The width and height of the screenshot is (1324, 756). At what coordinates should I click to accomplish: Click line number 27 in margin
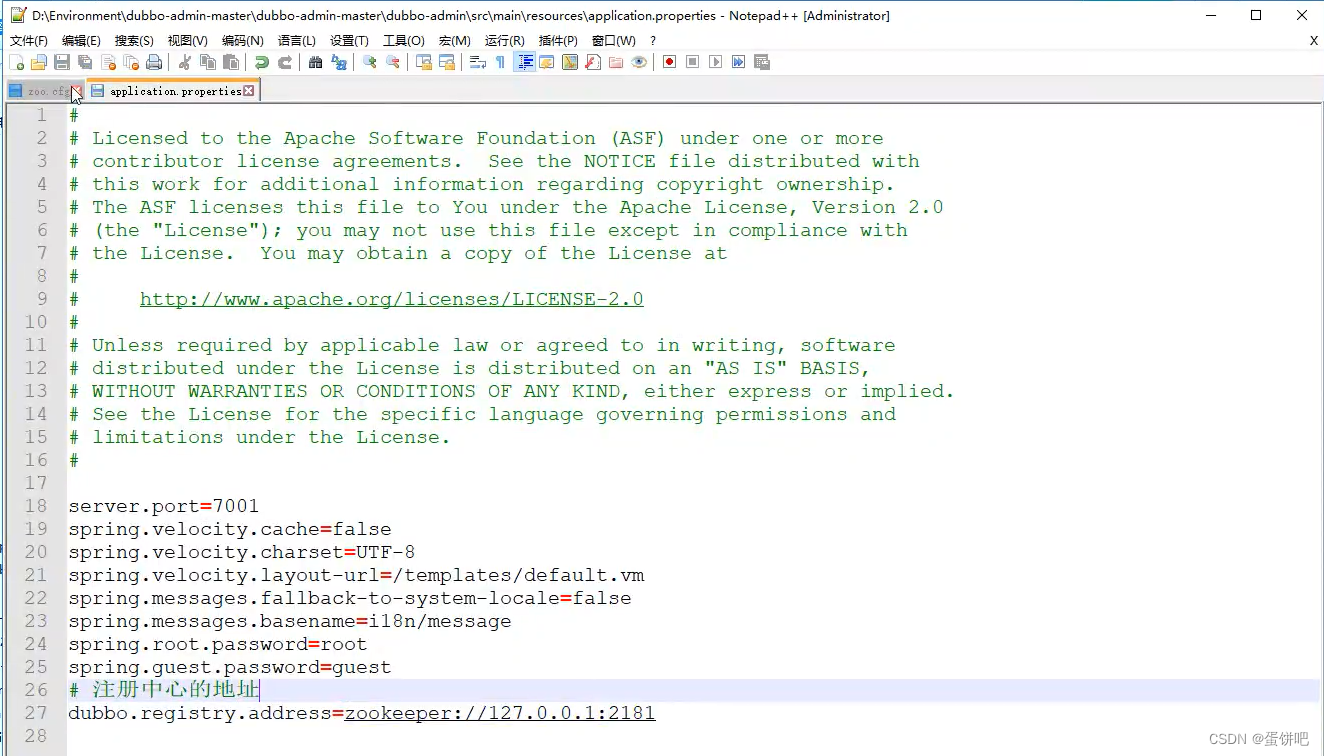[x=36, y=713]
